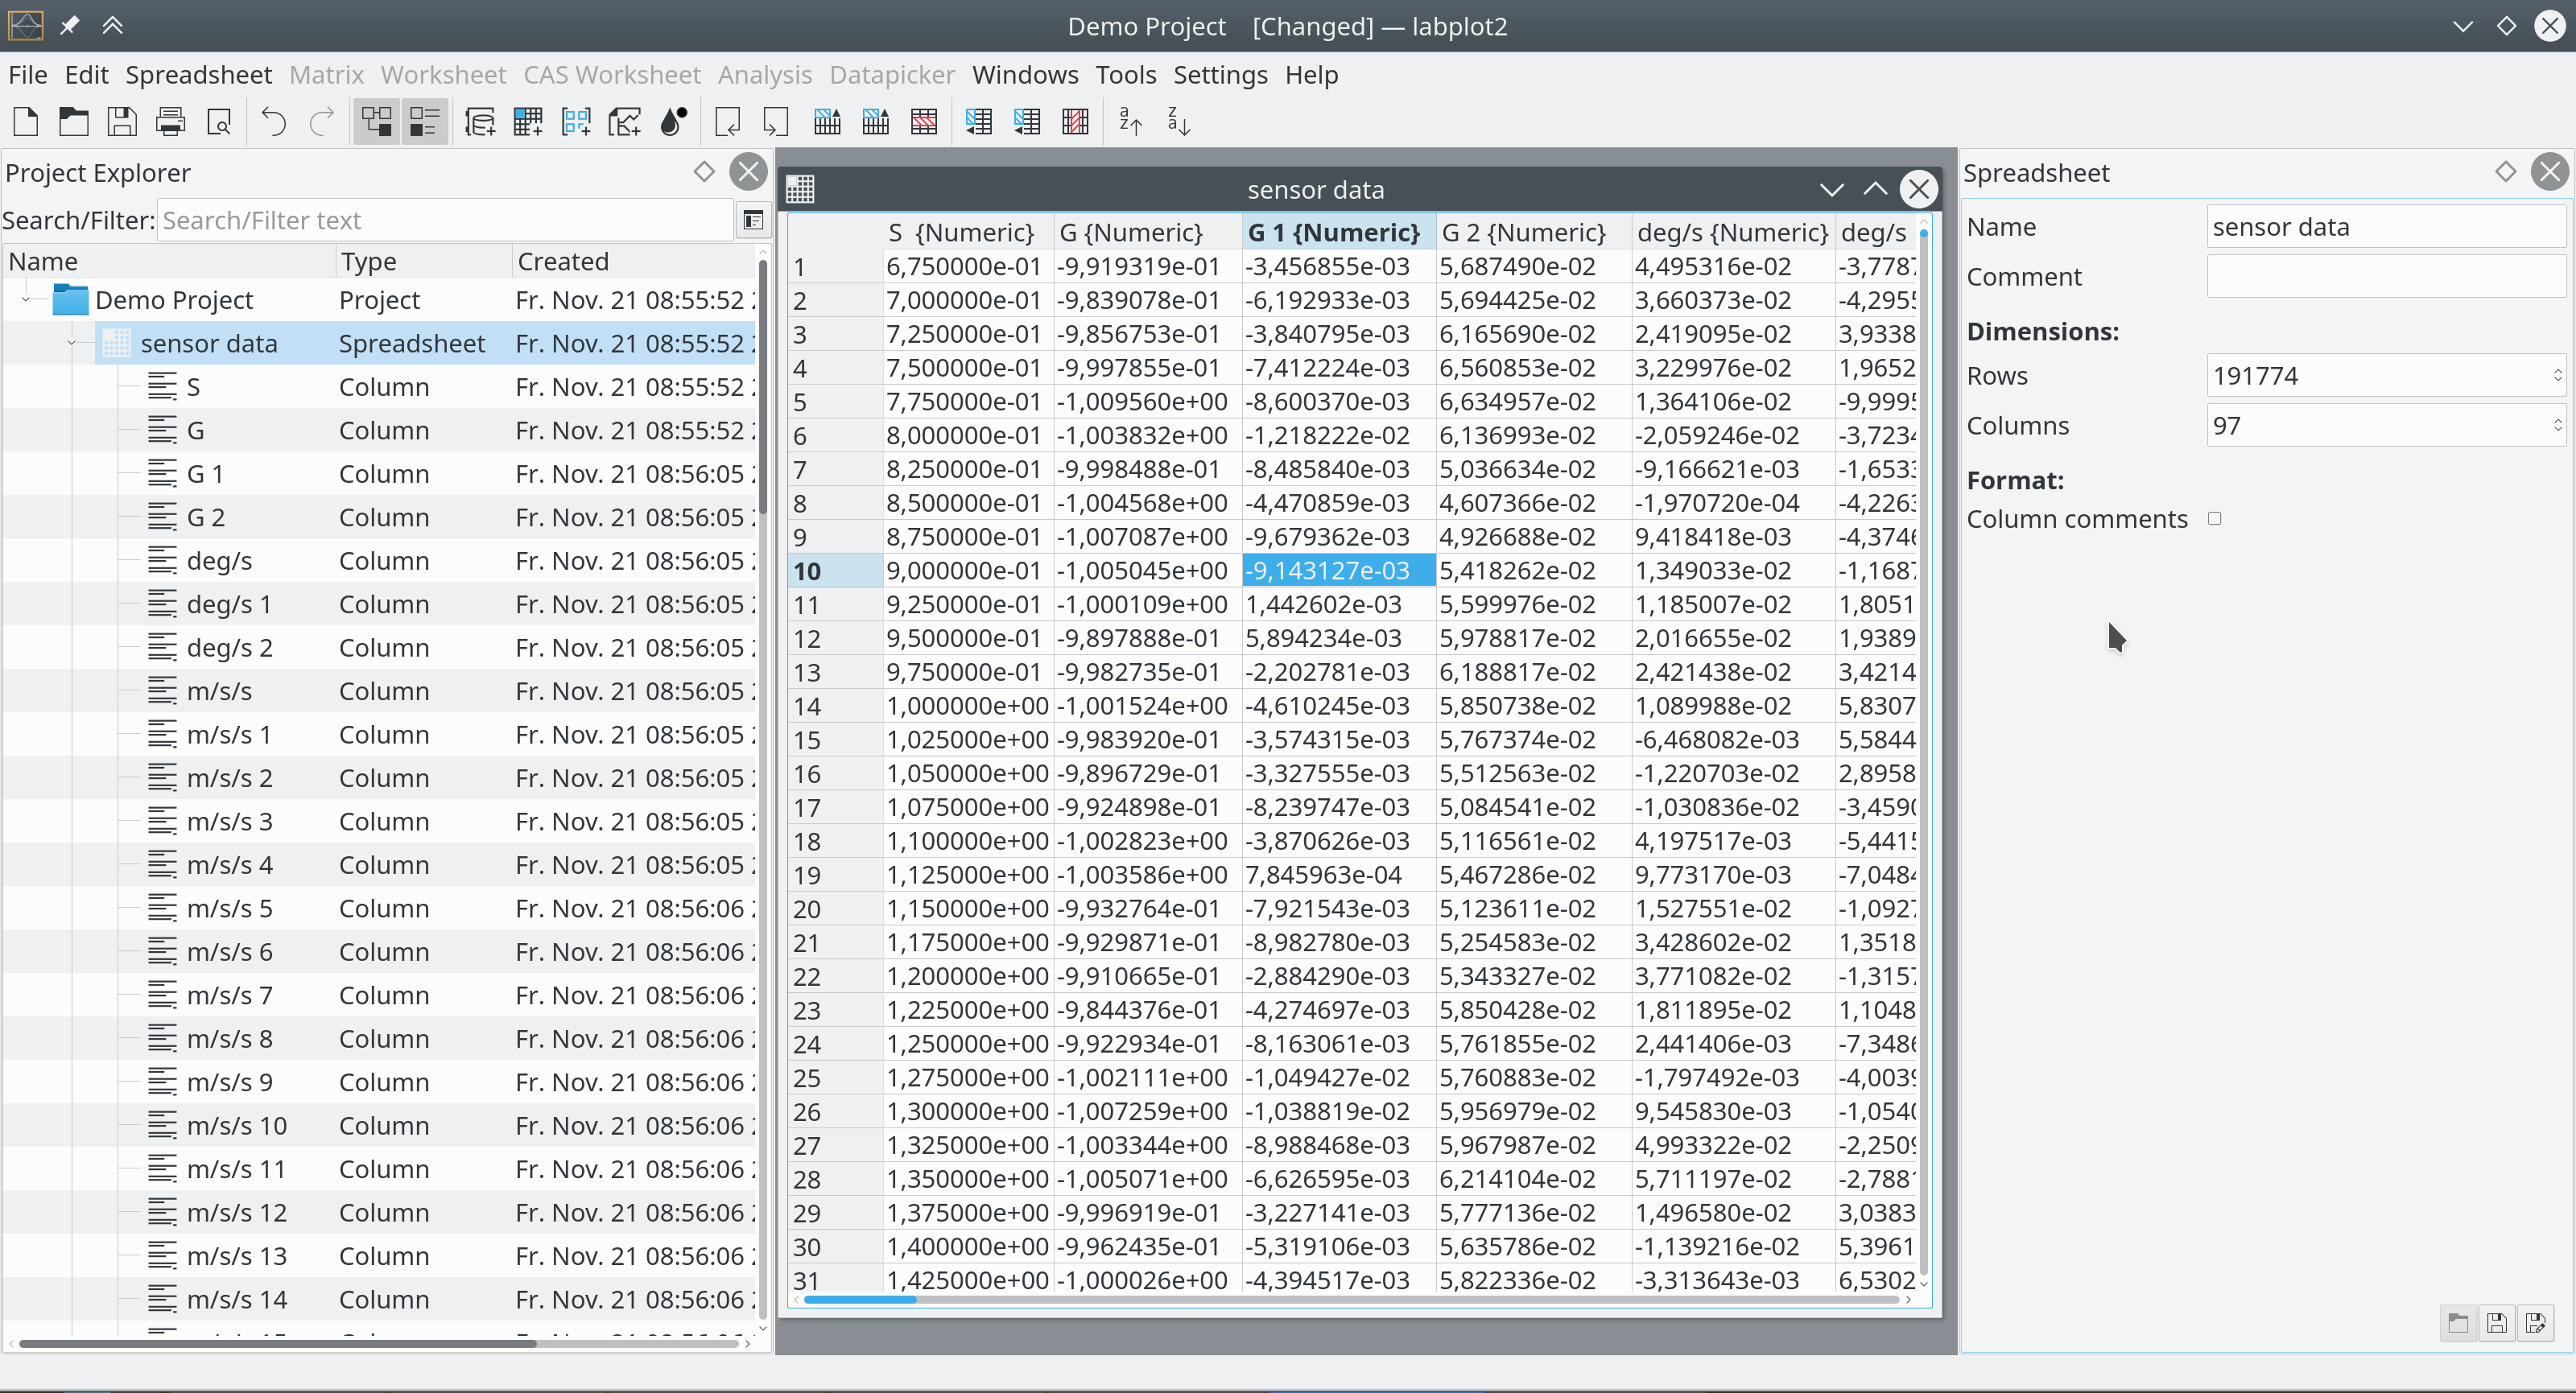Click the red remove rows icon
Screen dimensions: 2576x1393
[923, 122]
